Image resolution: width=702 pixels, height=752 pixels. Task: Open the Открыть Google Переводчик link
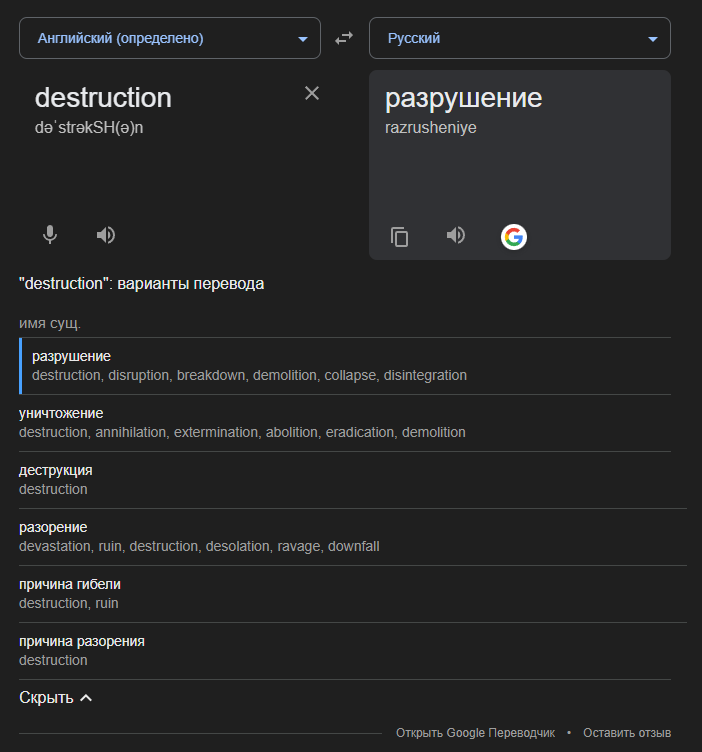[x=475, y=733]
